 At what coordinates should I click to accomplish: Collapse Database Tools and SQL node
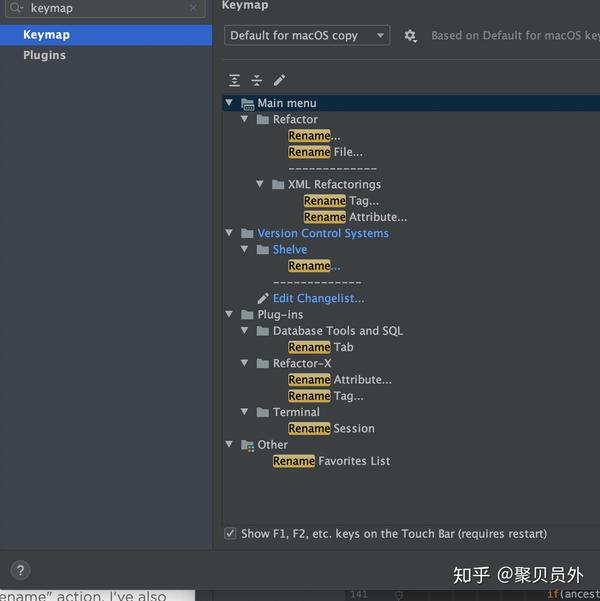[245, 330]
